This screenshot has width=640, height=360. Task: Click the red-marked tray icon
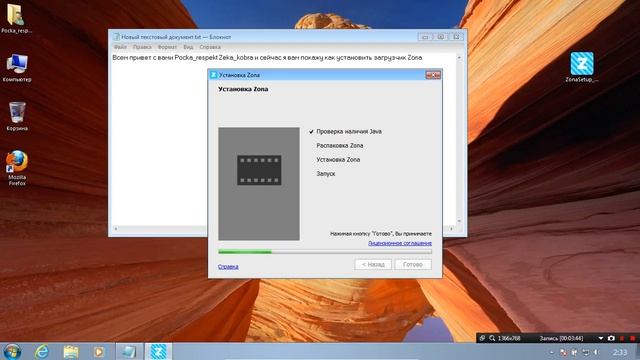point(563,352)
